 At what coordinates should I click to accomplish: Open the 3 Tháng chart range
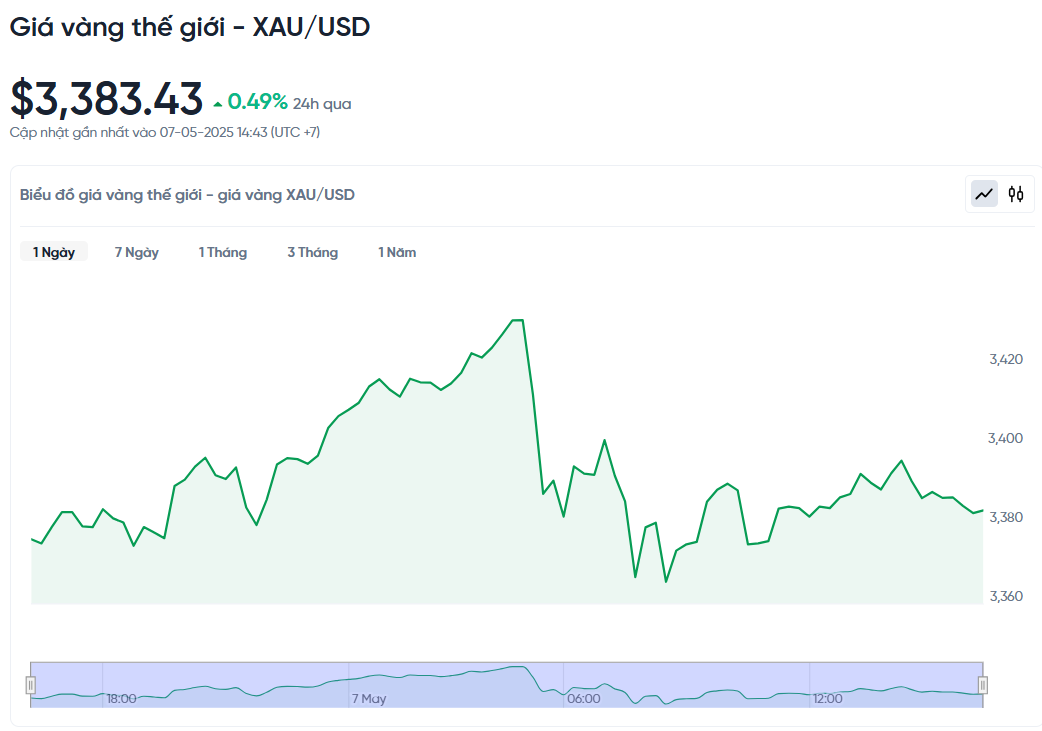tap(312, 252)
